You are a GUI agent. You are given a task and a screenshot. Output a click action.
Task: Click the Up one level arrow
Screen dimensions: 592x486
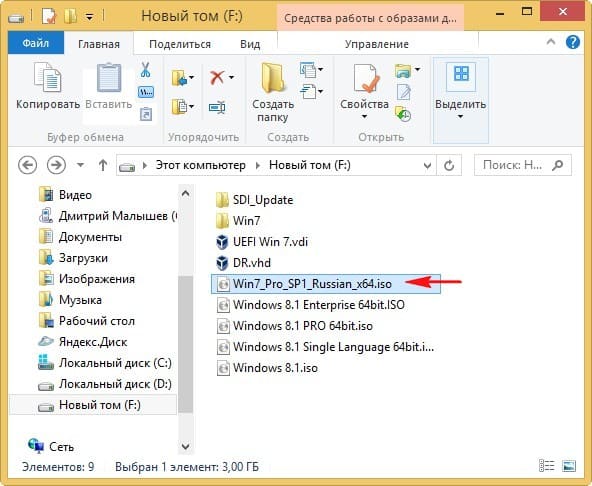[103, 165]
